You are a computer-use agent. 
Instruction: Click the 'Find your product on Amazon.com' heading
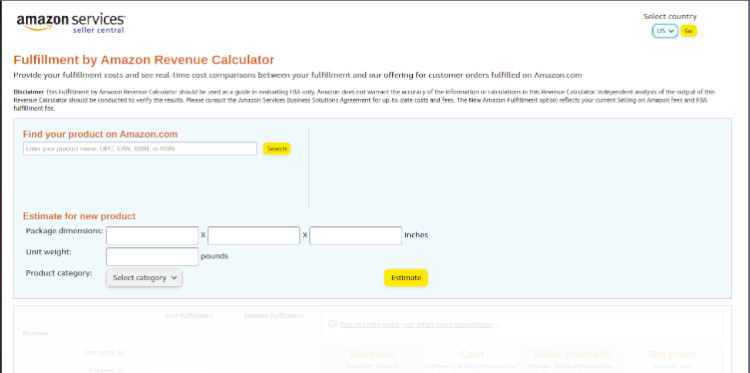[x=100, y=134]
